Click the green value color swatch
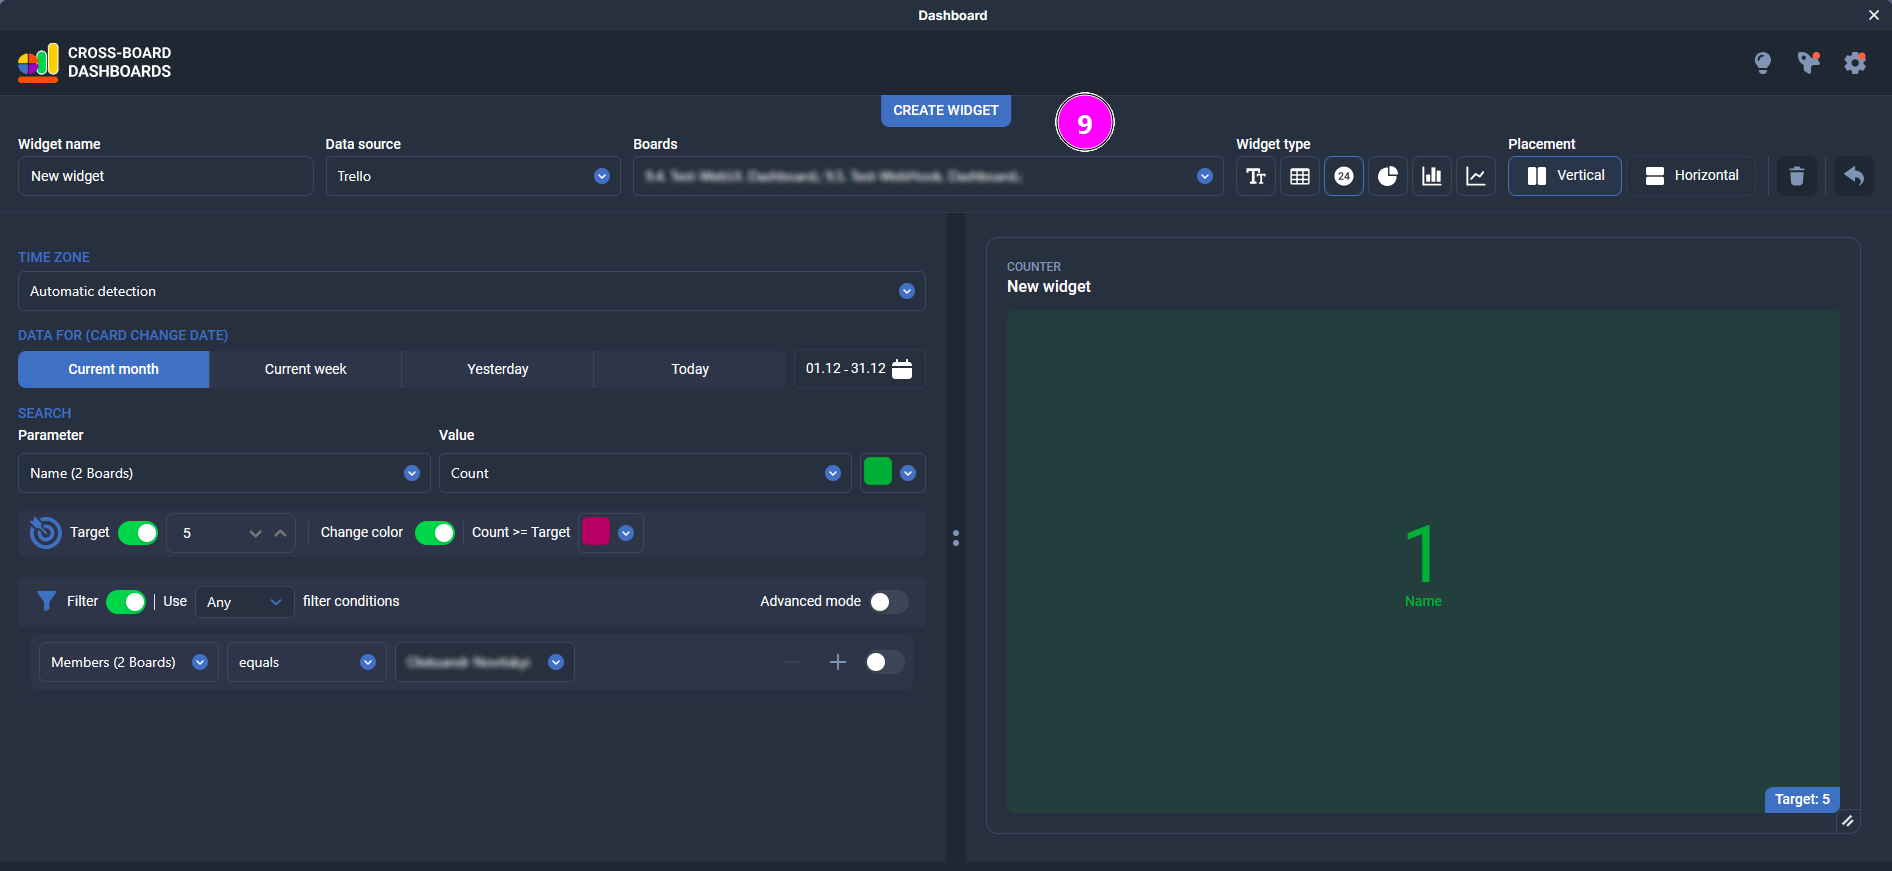 click(877, 472)
